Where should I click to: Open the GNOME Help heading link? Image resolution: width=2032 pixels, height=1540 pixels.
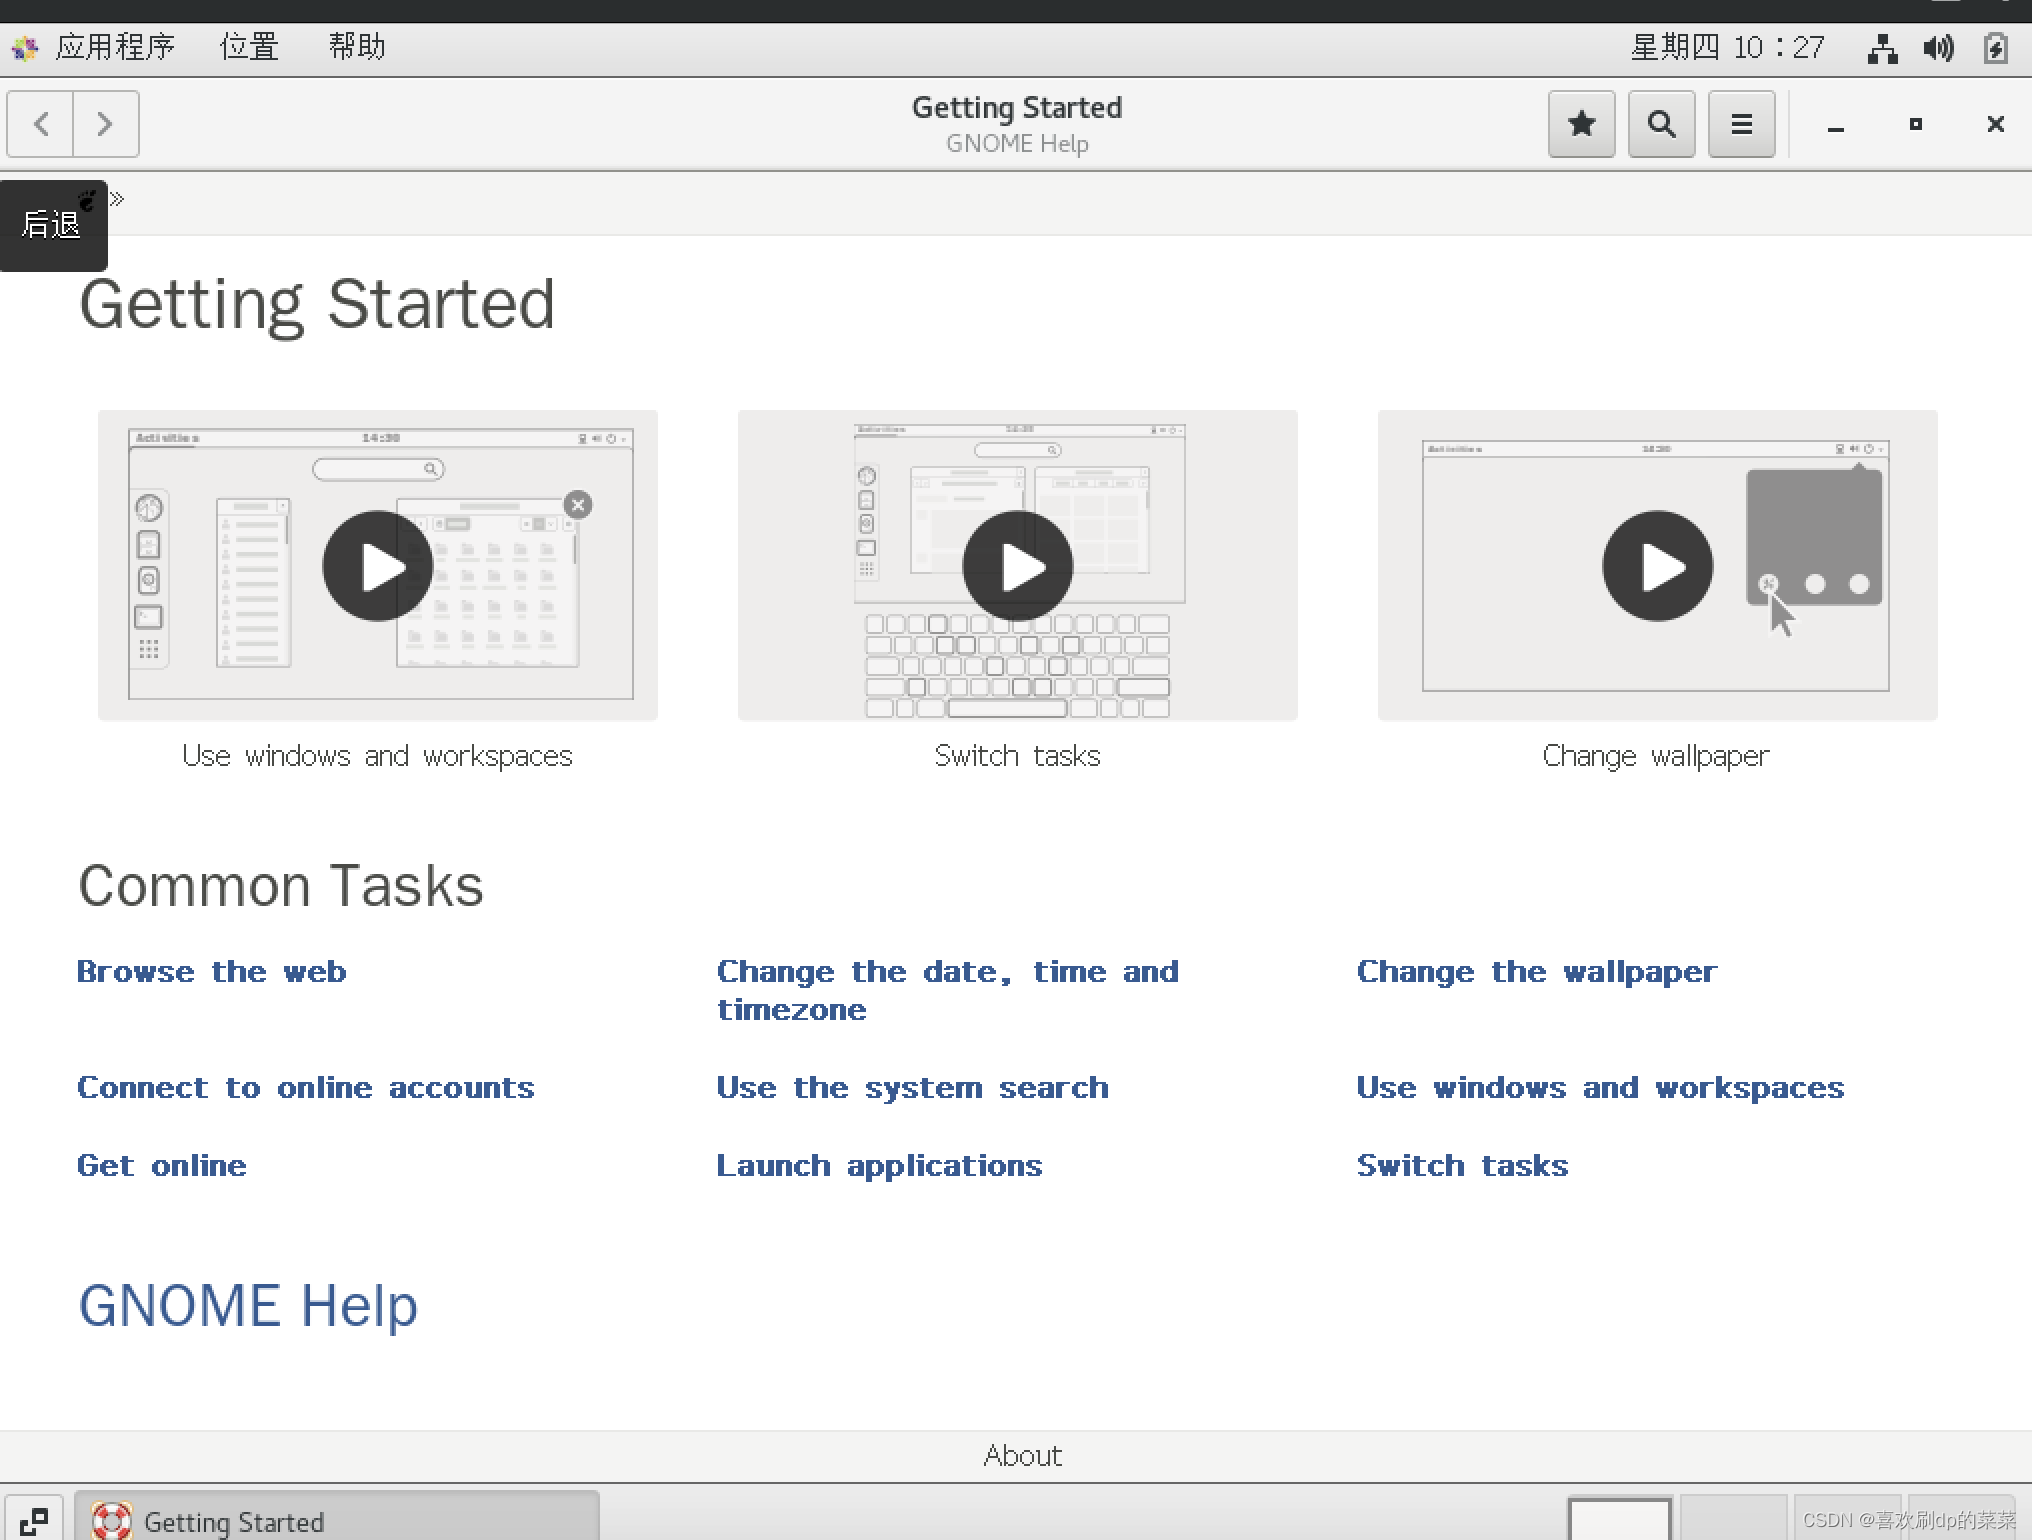(248, 1306)
